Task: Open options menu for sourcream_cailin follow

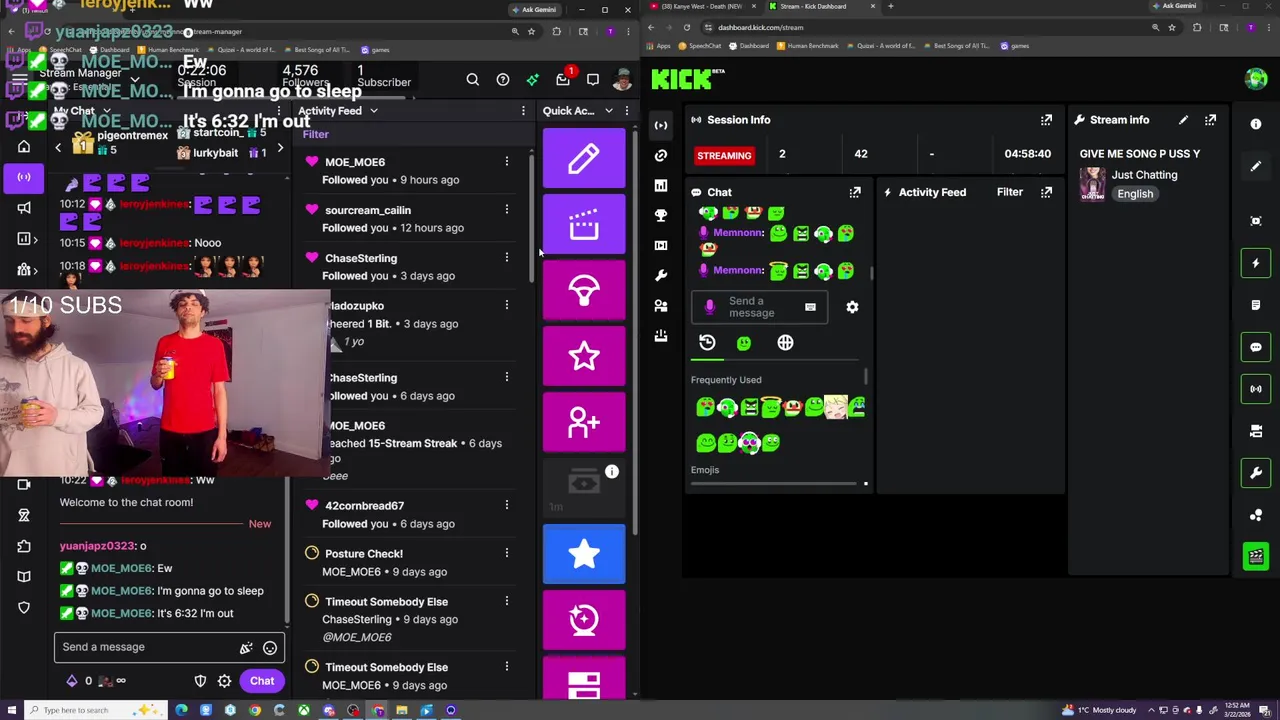Action: pos(506,210)
